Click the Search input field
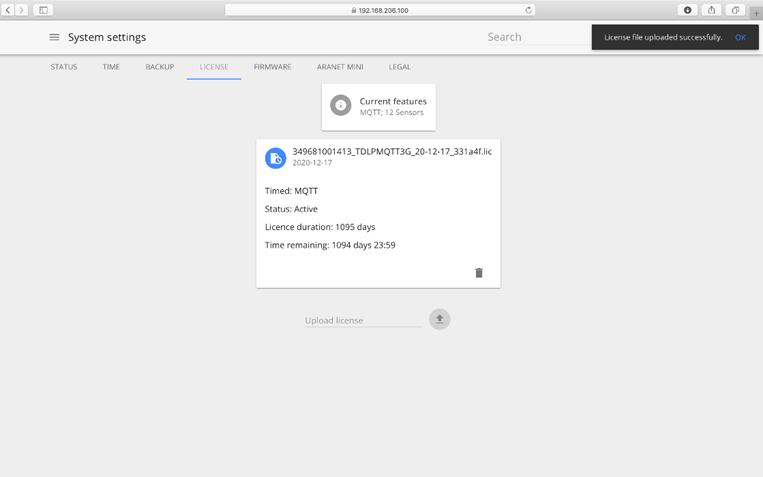The height and width of the screenshot is (477, 763). point(538,37)
